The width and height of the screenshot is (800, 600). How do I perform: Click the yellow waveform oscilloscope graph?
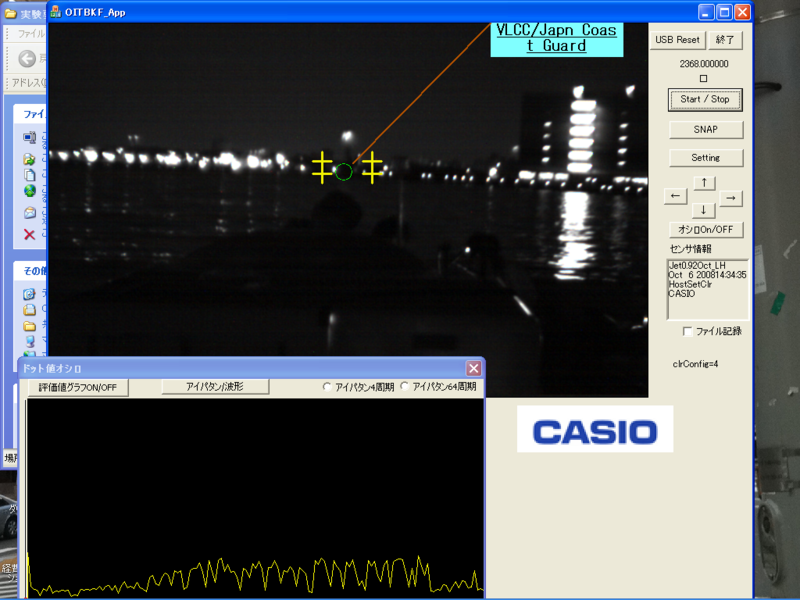255,498
